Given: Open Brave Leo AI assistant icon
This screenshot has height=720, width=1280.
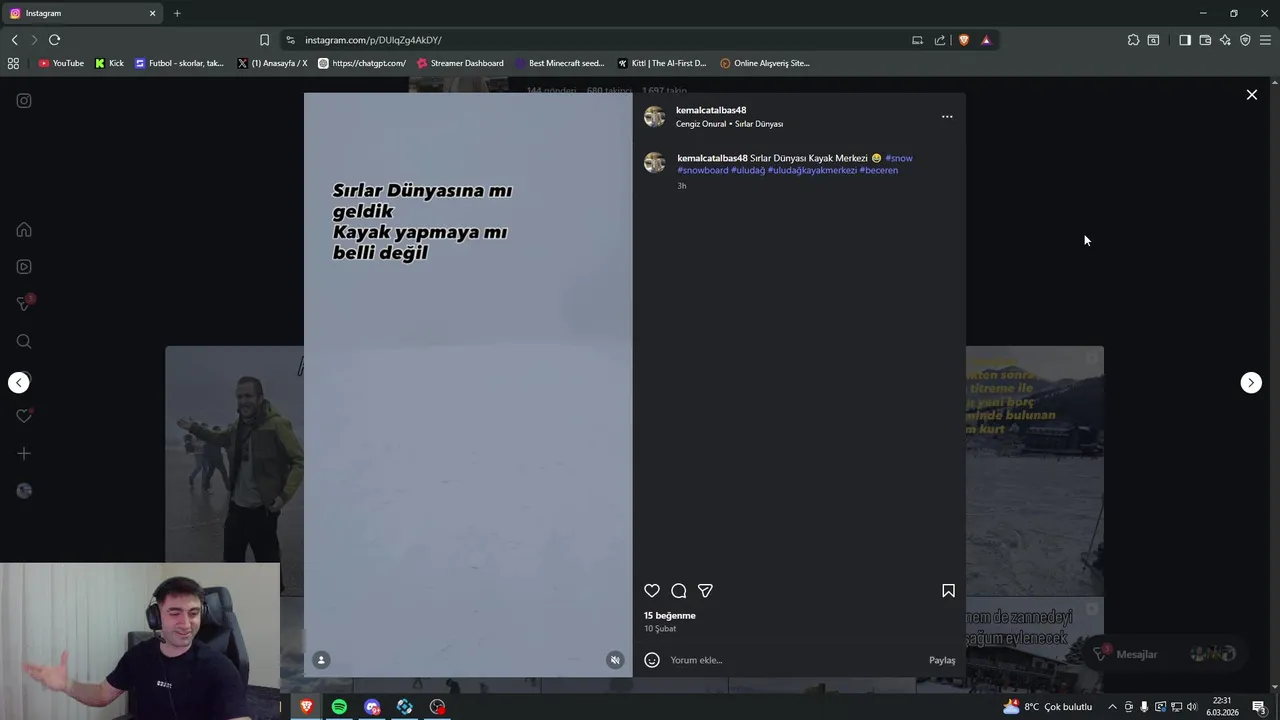Looking at the screenshot, I should 1225,40.
